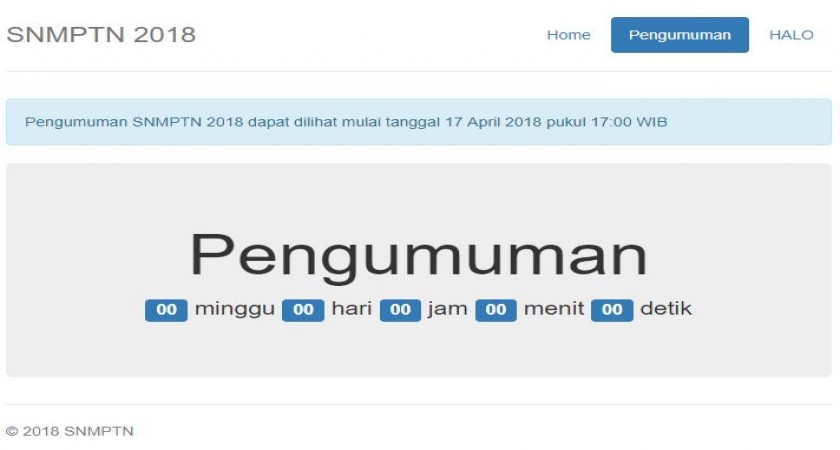Click the word hari in countdown
840x450 pixels.
tap(351, 309)
